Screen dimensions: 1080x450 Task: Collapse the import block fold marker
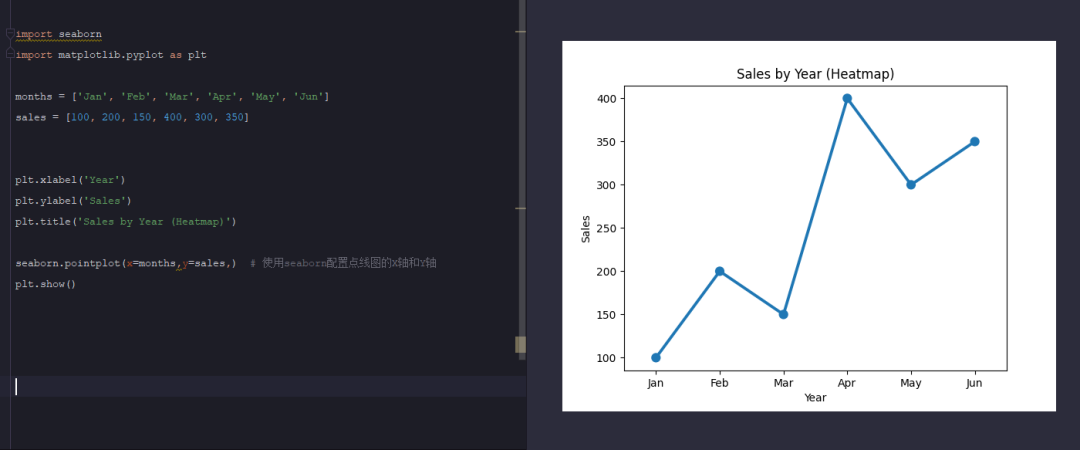click(9, 34)
